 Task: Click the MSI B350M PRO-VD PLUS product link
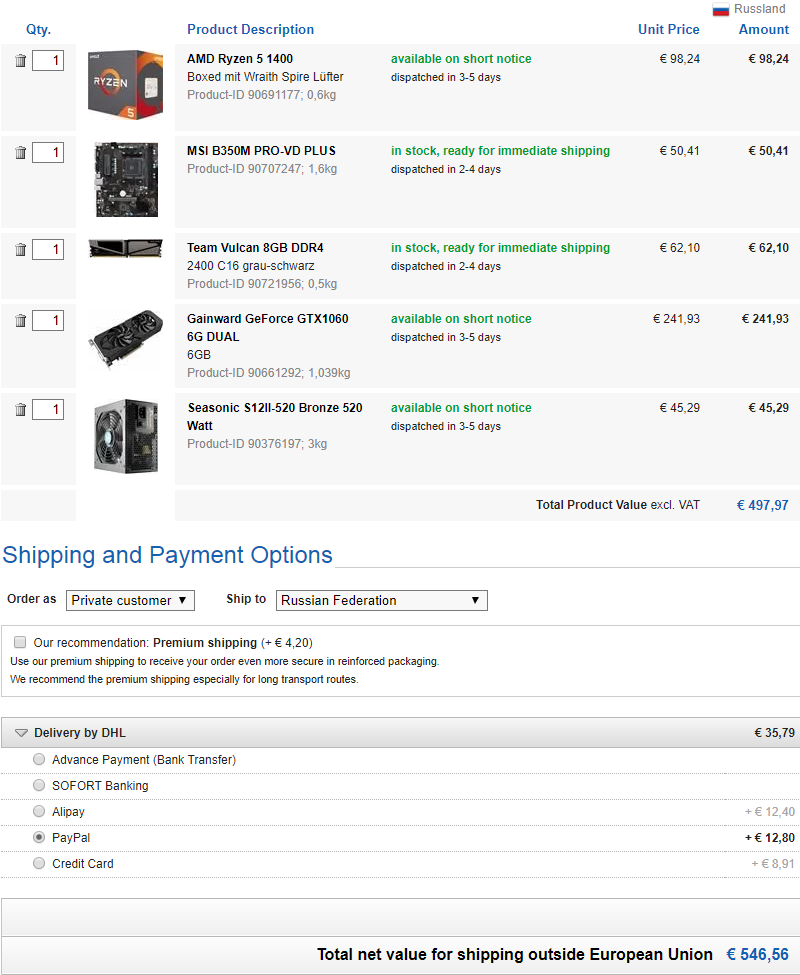261,151
